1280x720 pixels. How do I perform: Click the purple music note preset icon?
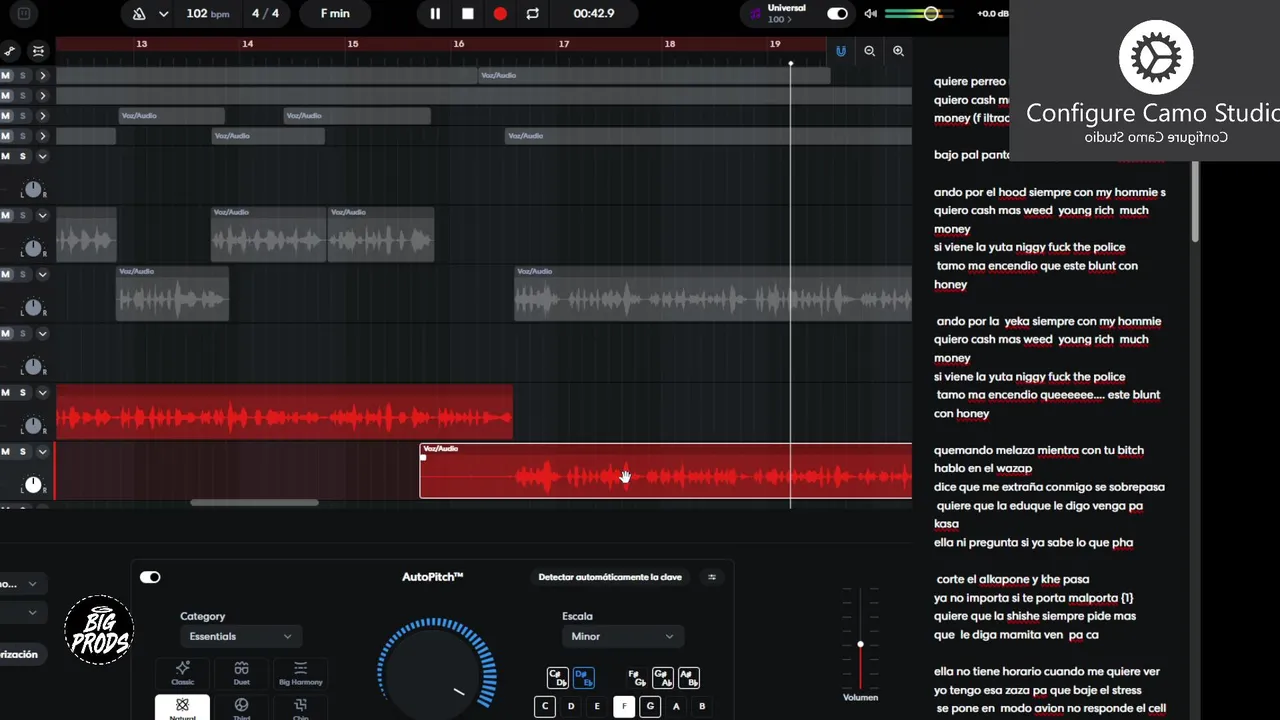pos(755,14)
